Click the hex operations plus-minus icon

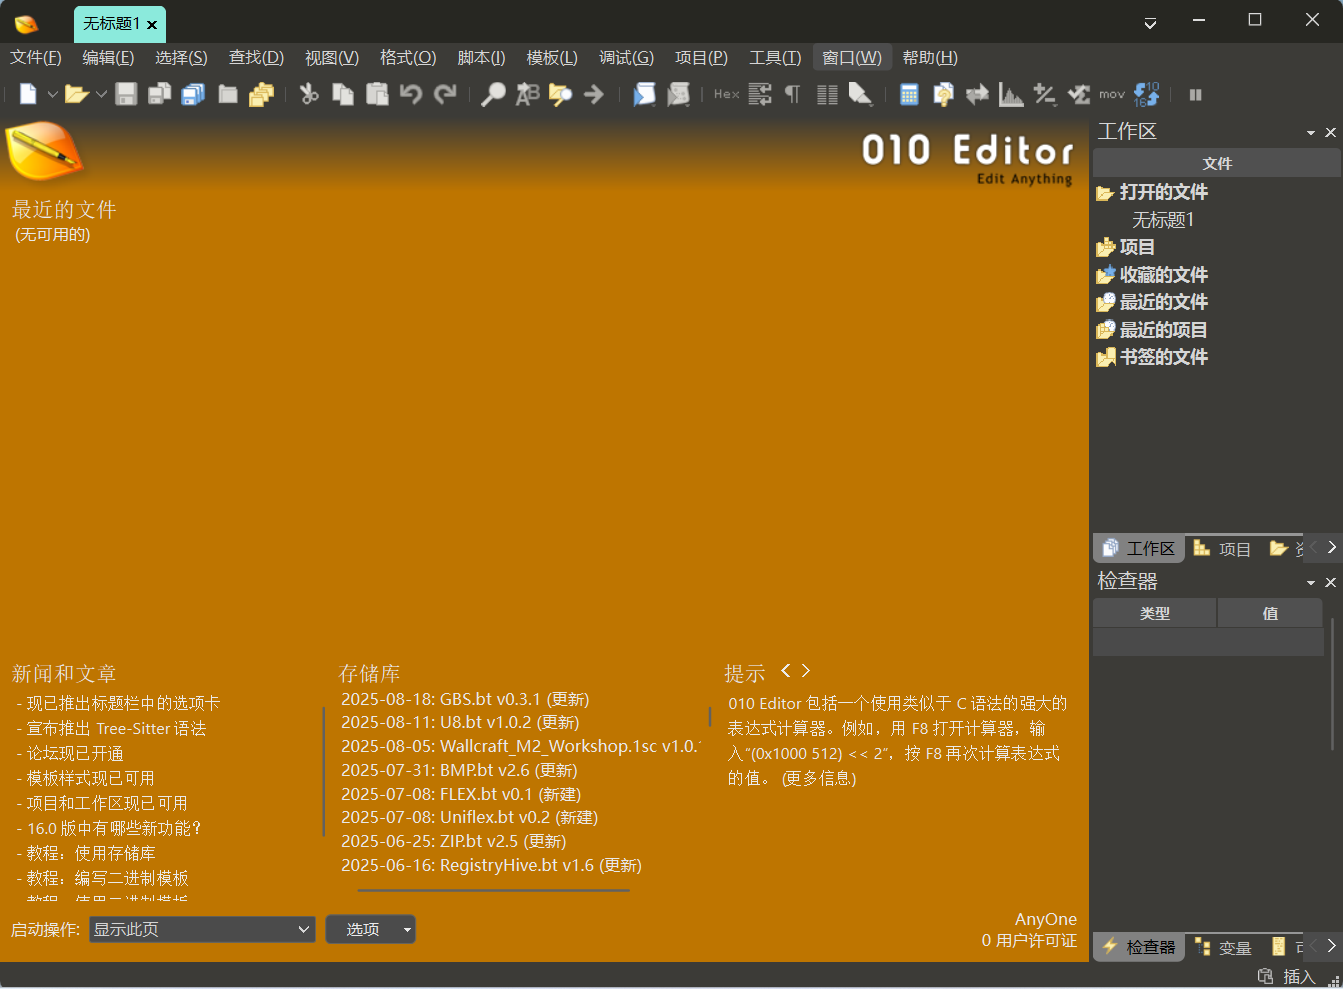[1045, 94]
